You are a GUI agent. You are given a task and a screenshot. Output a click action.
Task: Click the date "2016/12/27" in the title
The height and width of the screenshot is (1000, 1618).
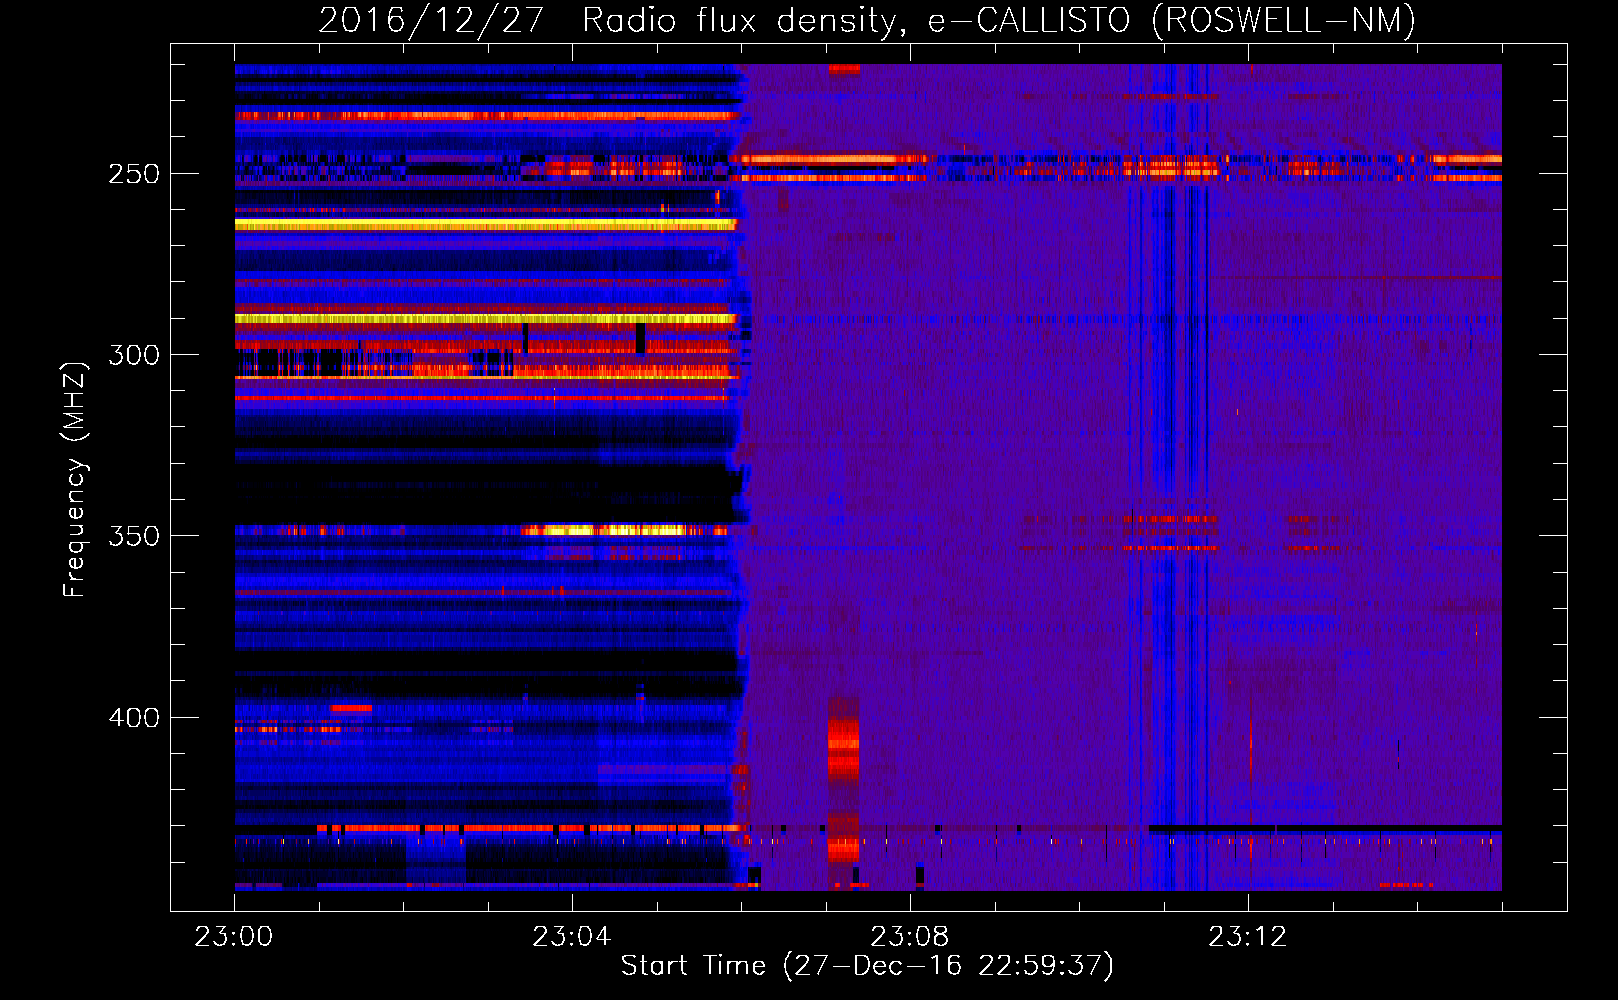pyautogui.click(x=431, y=20)
